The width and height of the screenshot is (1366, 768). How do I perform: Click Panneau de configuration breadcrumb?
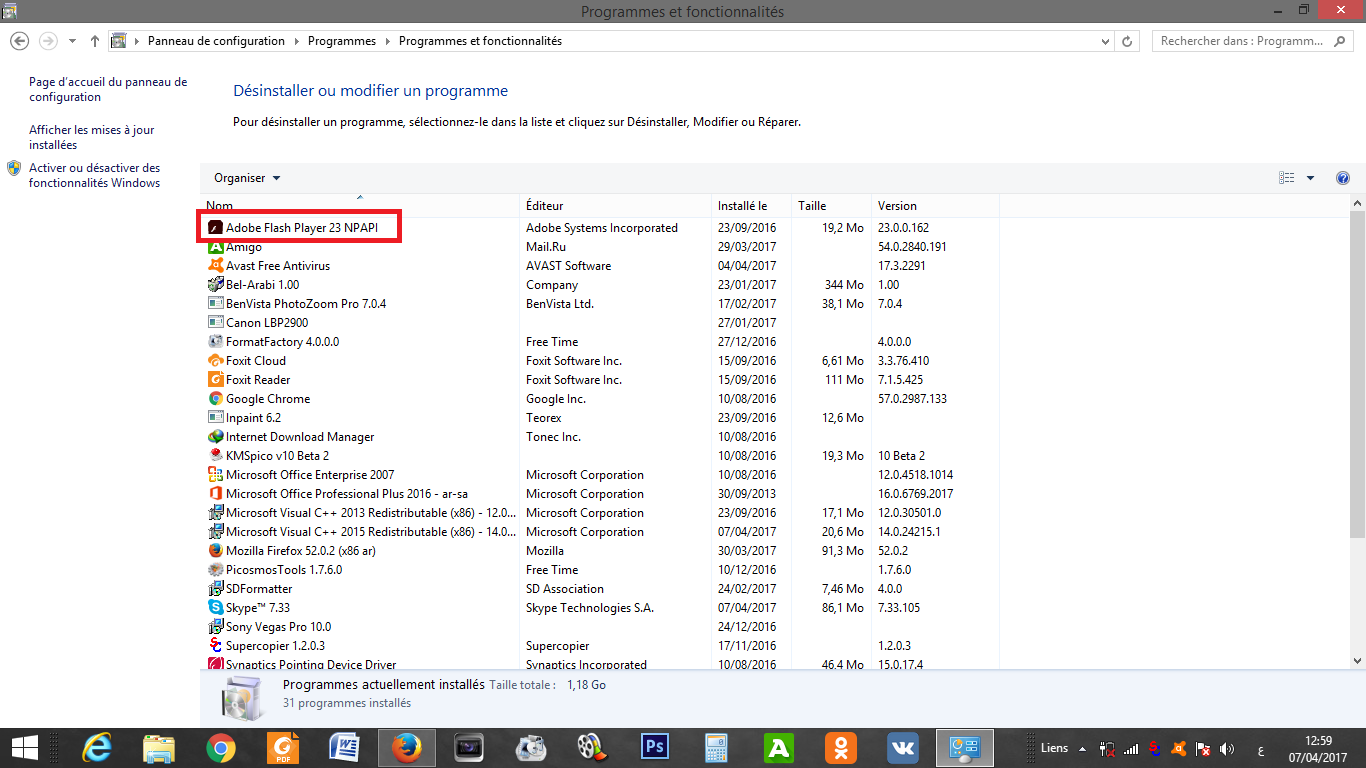coord(216,41)
